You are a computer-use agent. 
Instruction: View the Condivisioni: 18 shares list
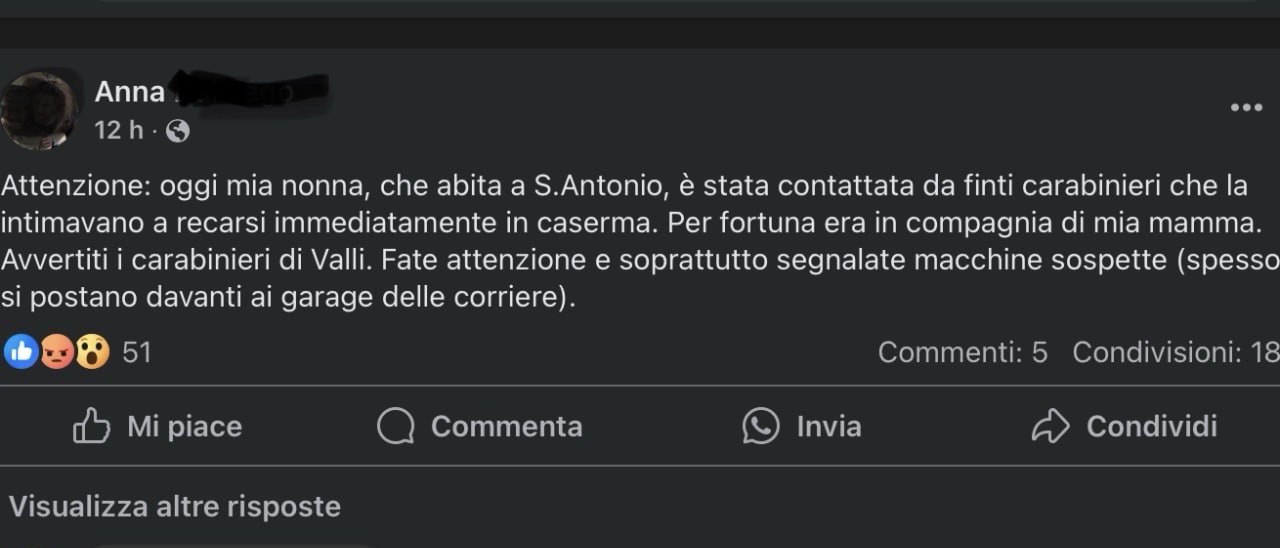coord(1175,352)
